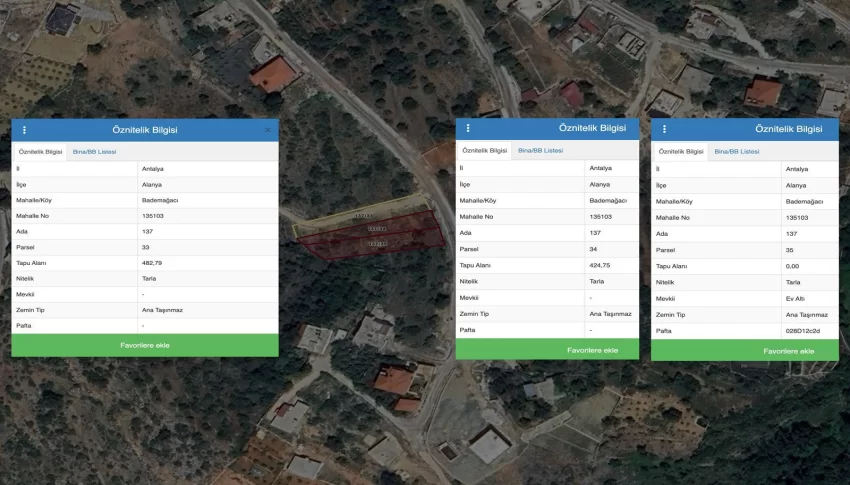Viewport: 850px width, 485px height.
Task: Select Öznitelik Bilgisi tab in parcel 35 panel
Action: point(680,151)
